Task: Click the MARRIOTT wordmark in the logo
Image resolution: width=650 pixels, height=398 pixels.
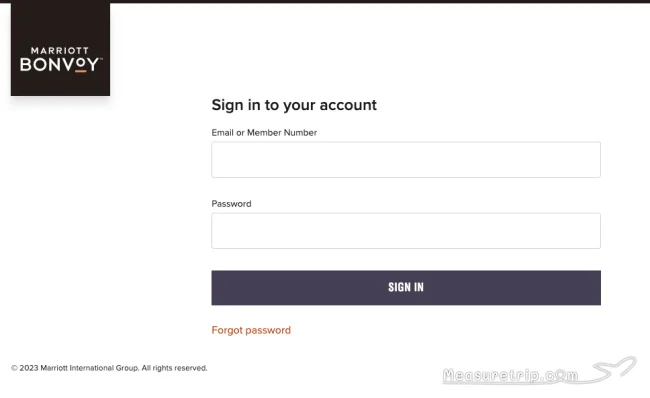Action: [60, 51]
